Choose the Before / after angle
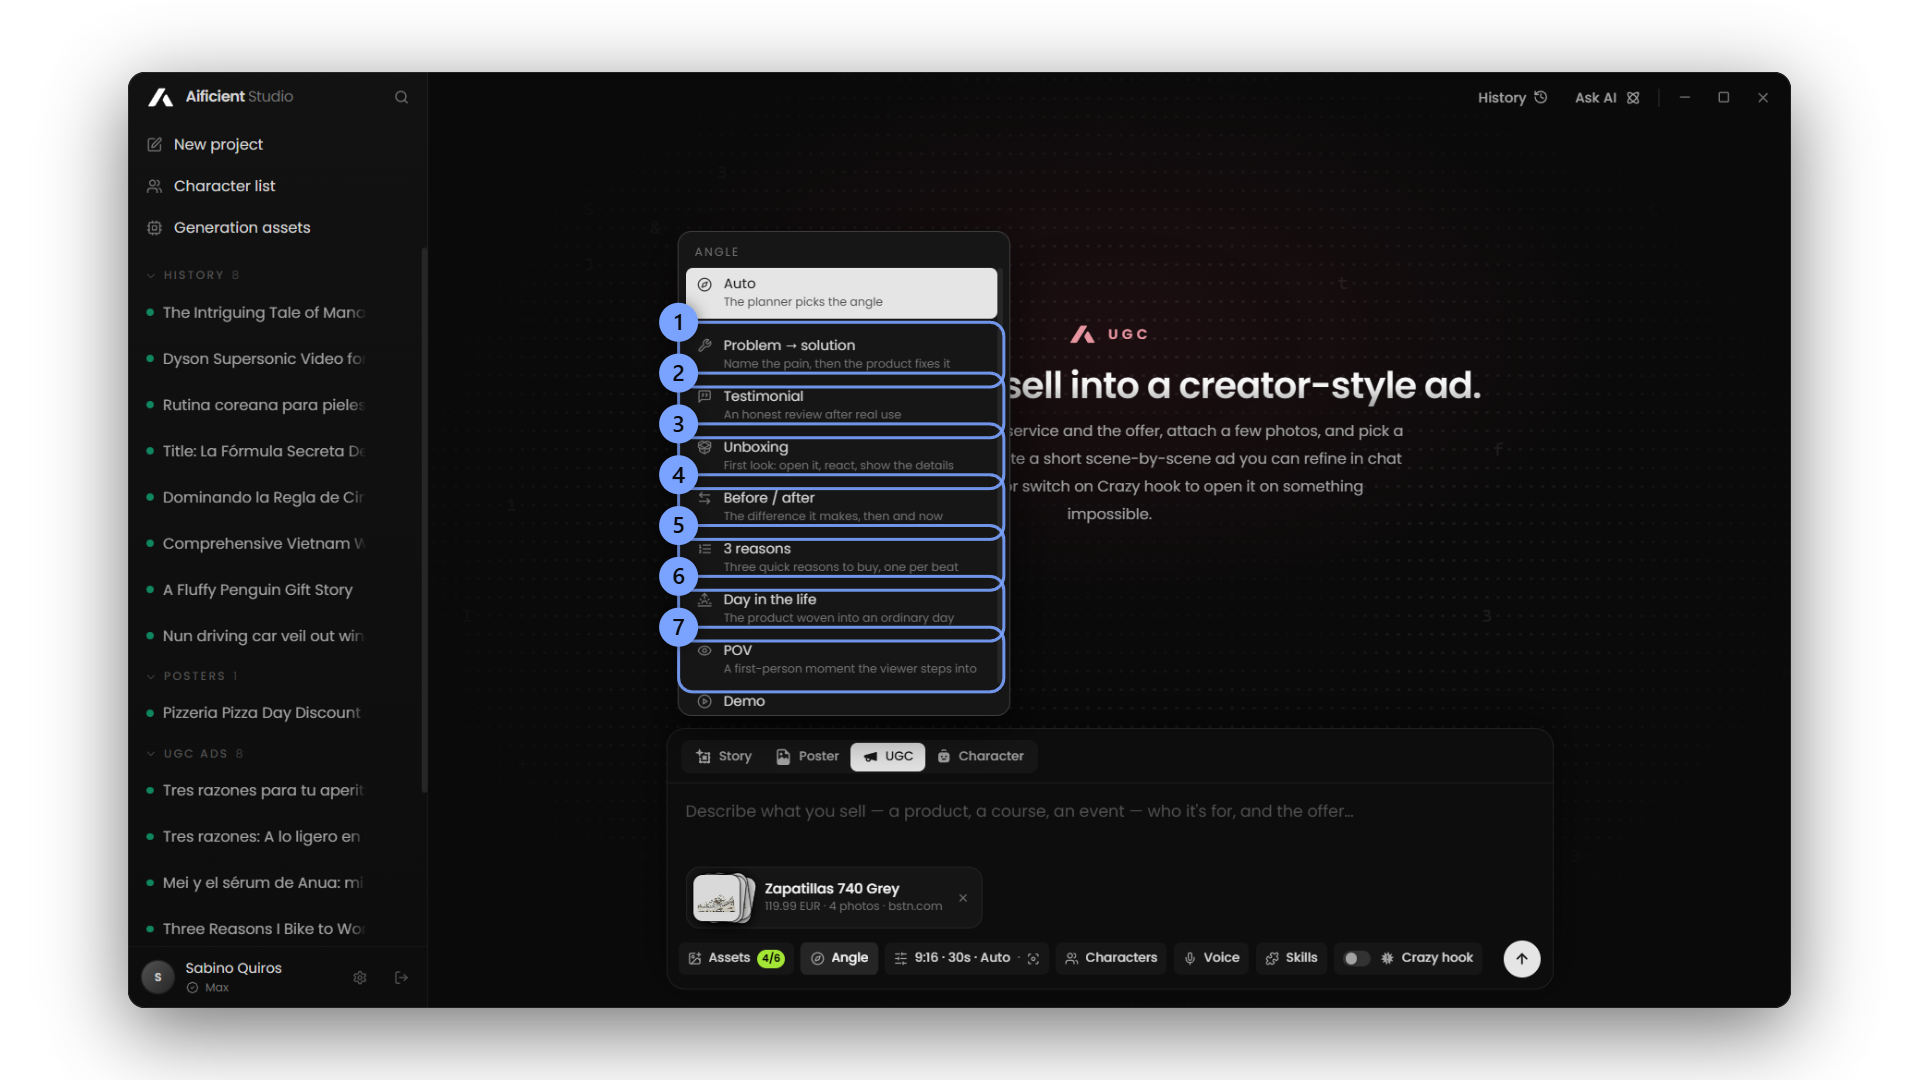 coord(841,507)
